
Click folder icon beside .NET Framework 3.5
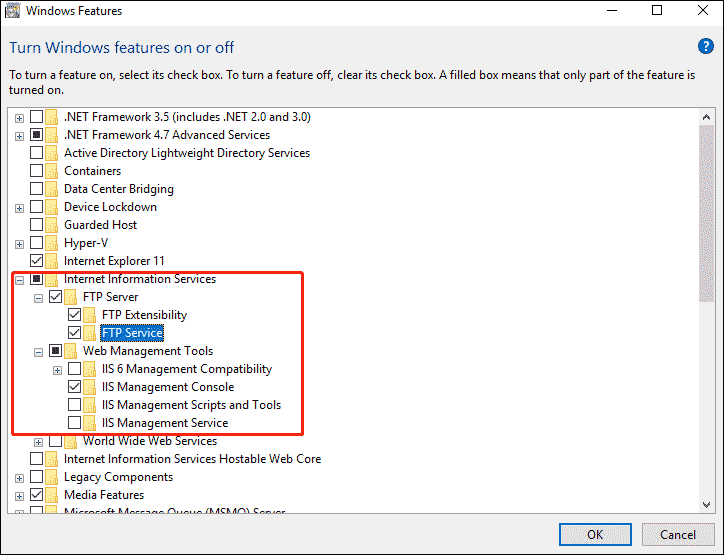pyautogui.click(x=52, y=117)
